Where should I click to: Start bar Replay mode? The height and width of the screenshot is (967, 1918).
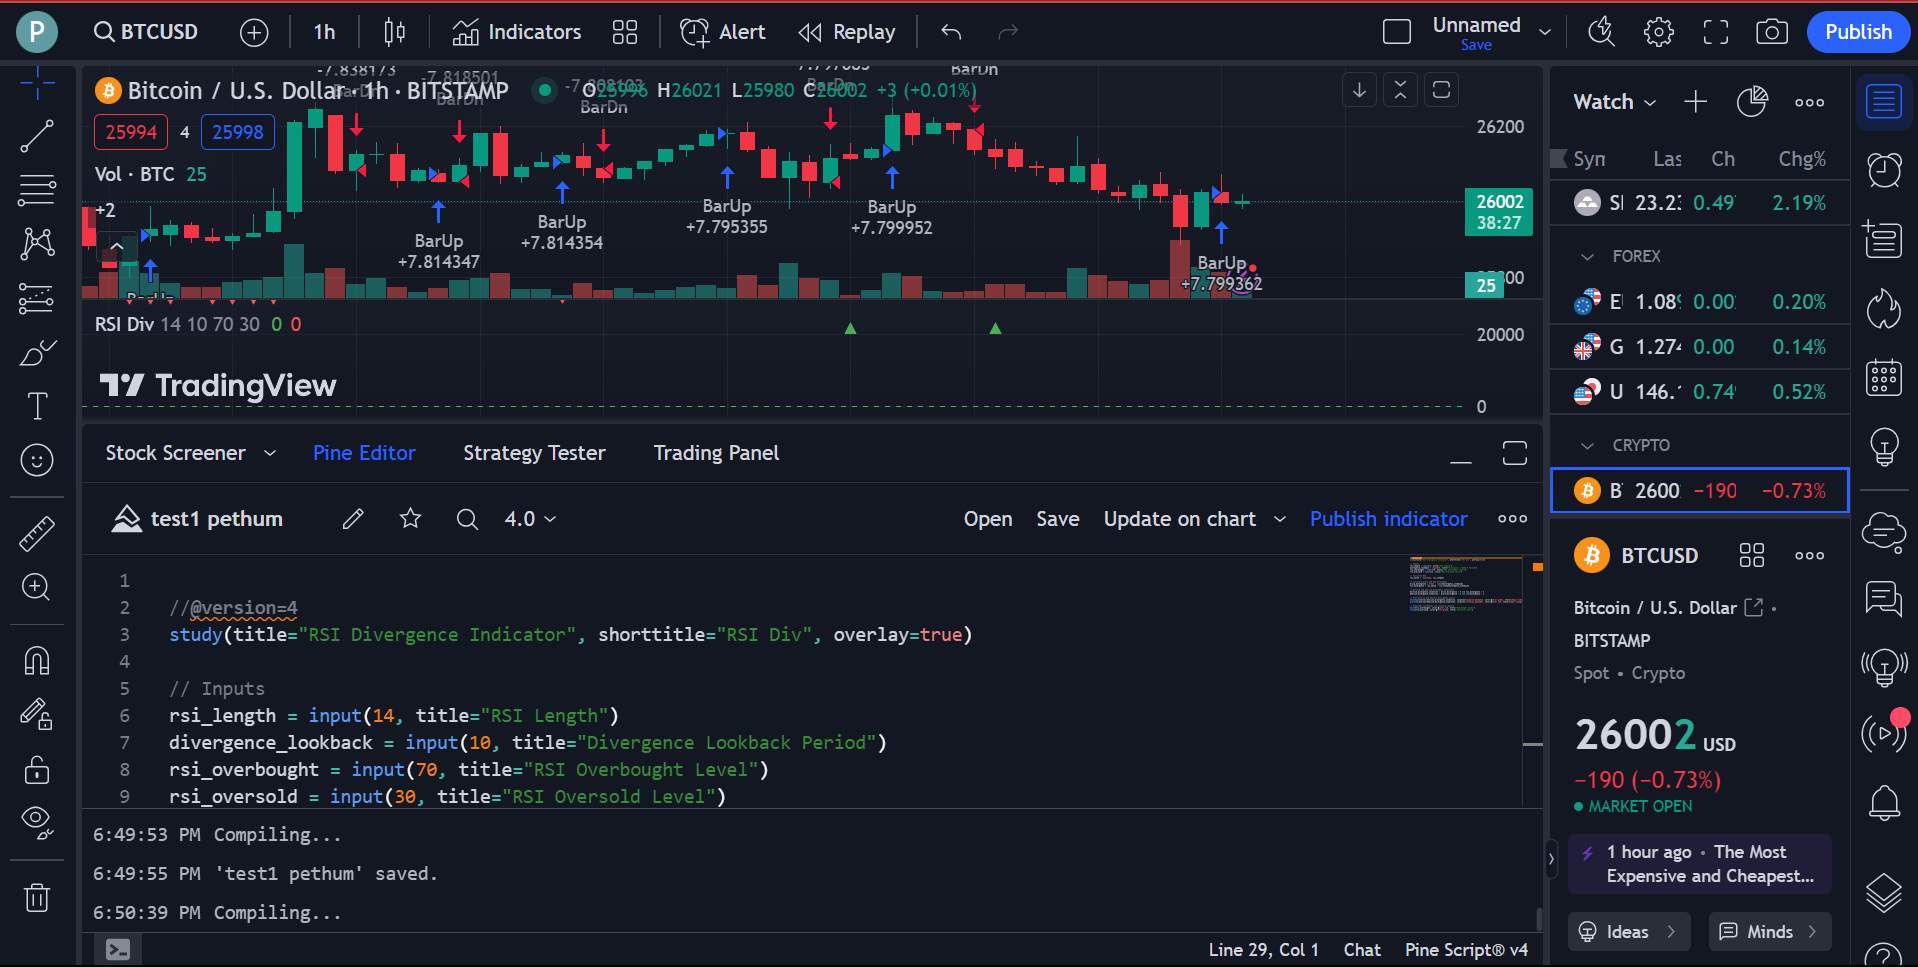847,32
